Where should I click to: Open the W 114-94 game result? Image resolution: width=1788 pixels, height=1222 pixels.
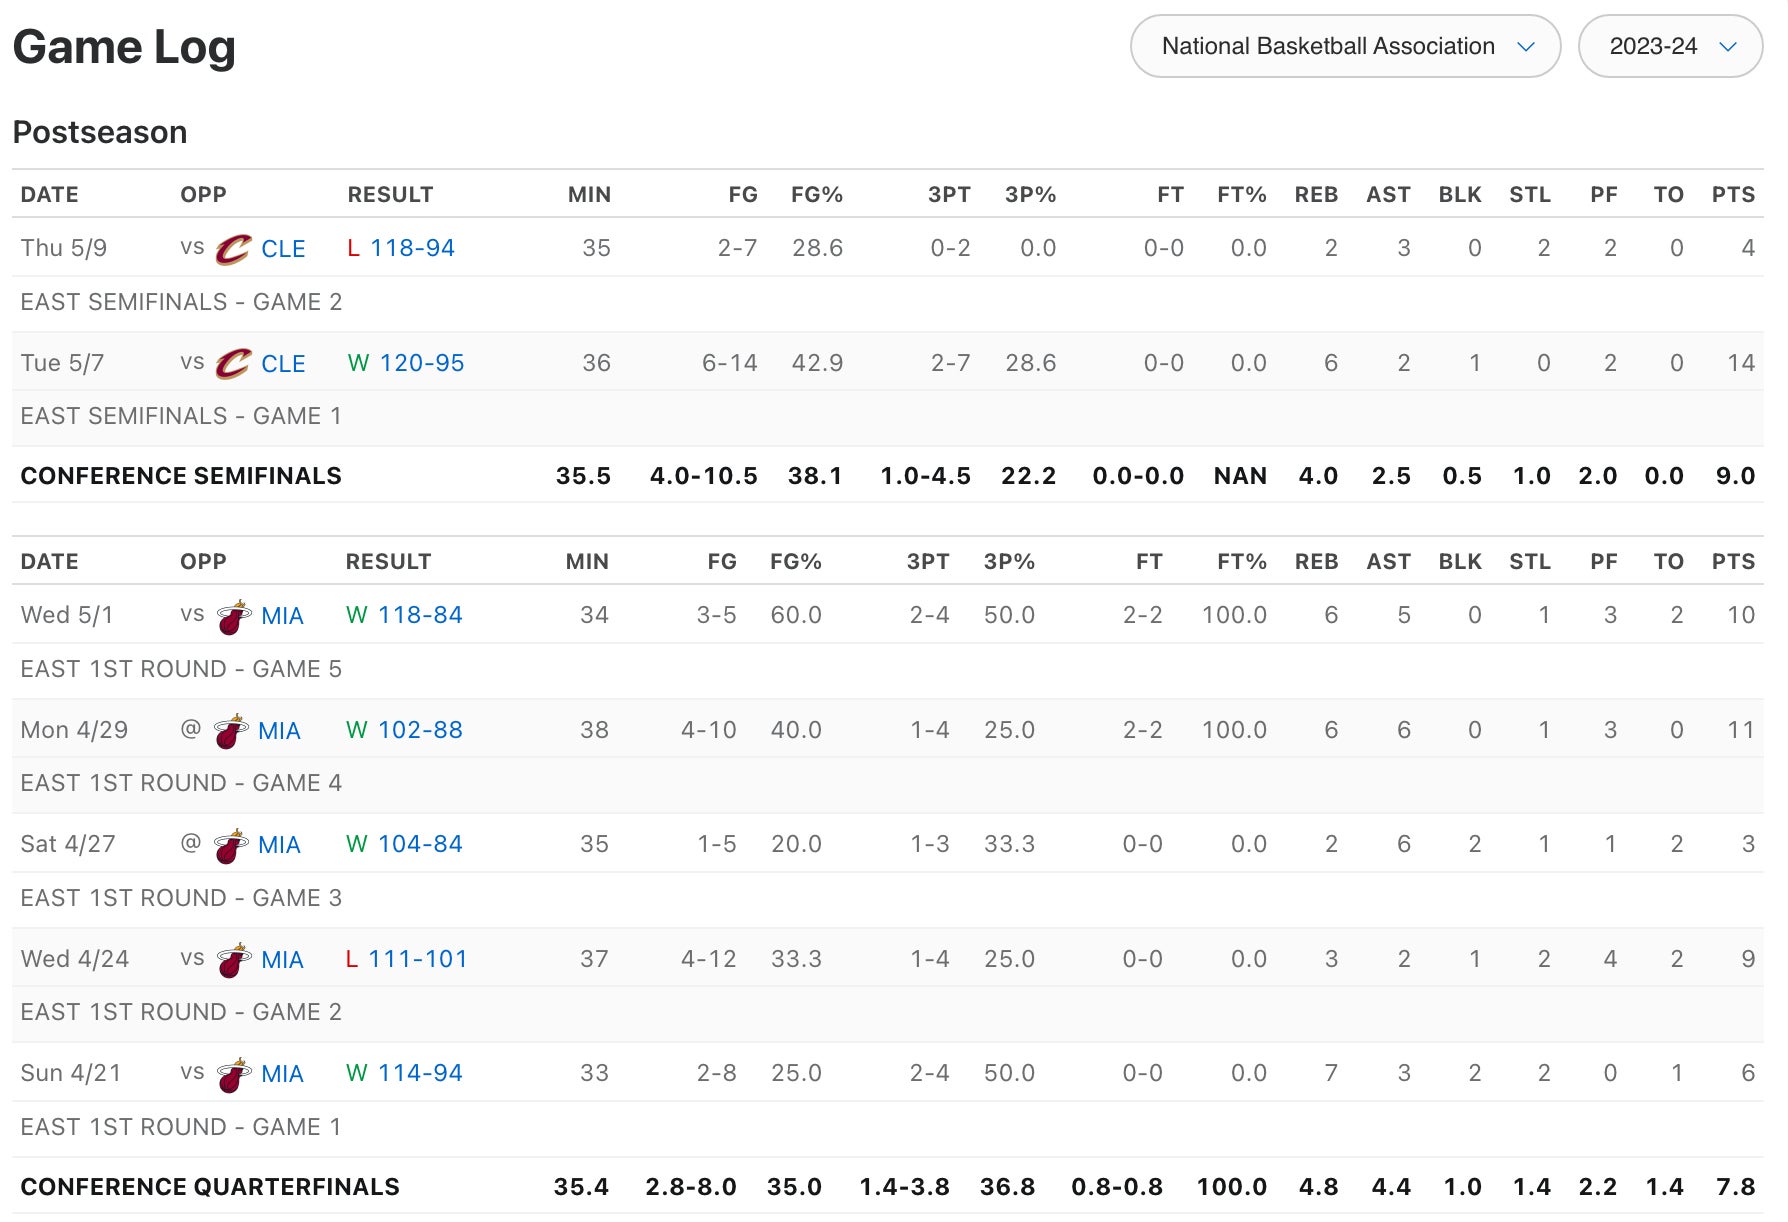419,1073
